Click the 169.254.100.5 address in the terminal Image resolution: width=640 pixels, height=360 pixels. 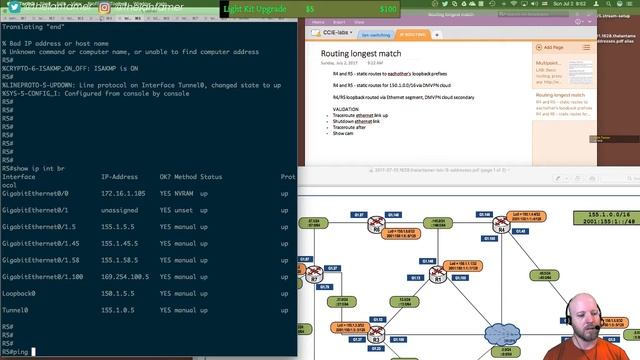point(125,277)
